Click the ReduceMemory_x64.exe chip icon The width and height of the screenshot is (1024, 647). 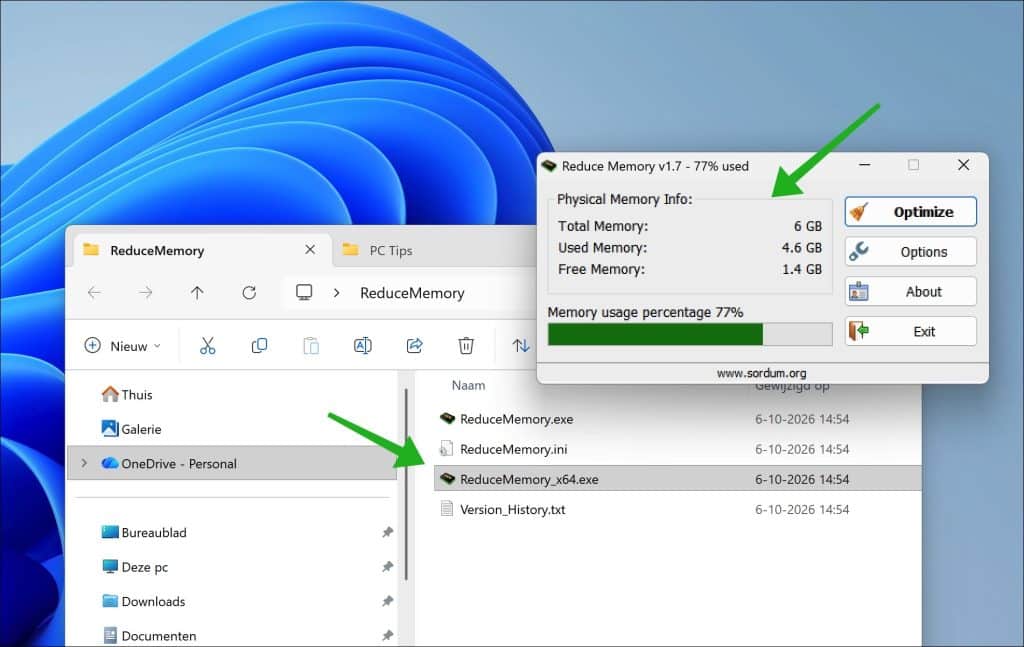[447, 479]
